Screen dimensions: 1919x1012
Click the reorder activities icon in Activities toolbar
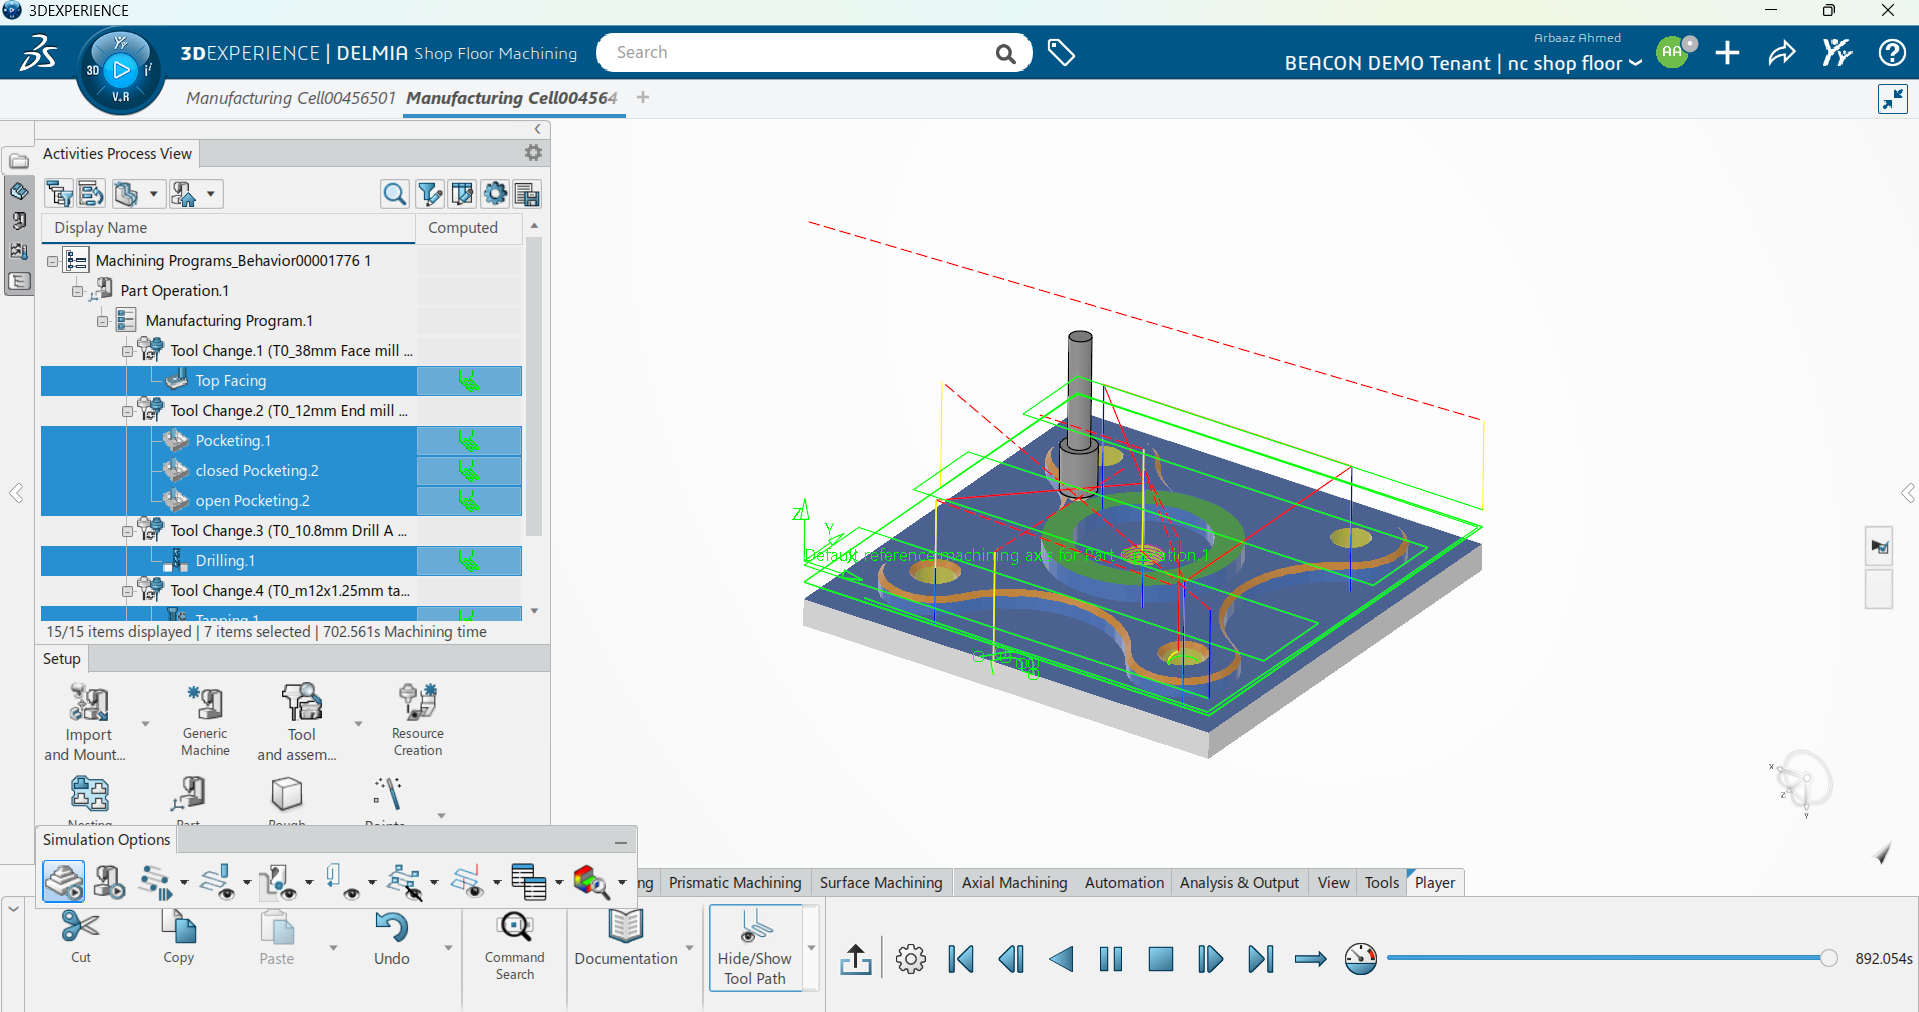click(91, 194)
